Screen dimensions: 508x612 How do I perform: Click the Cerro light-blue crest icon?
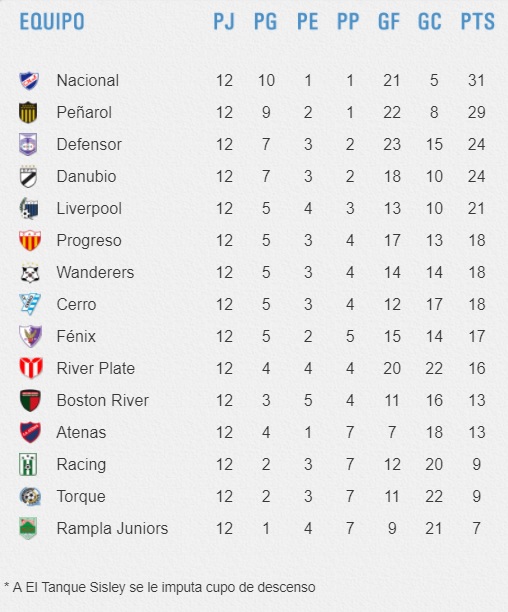click(30, 304)
